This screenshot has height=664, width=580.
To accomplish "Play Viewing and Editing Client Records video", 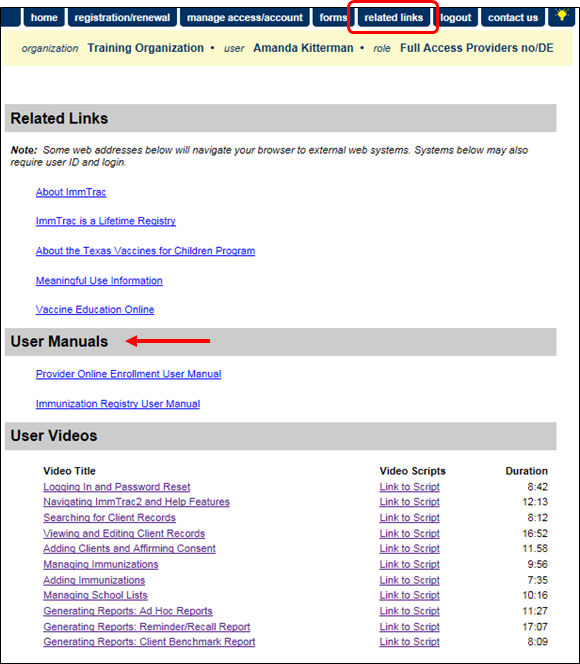I will (x=124, y=534).
